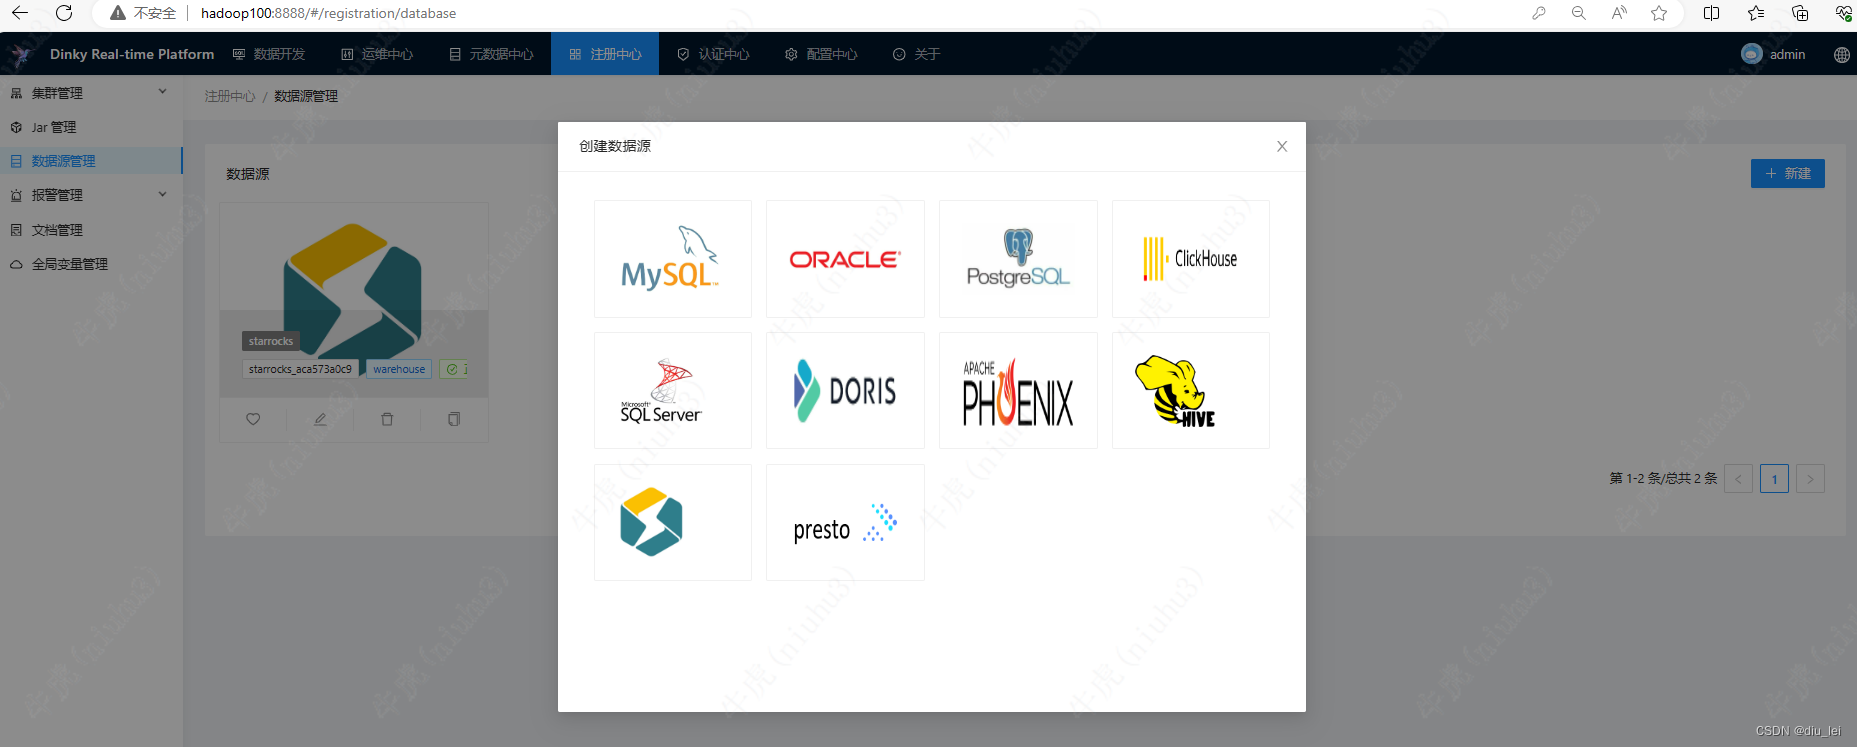Open the 数据开发 menu
The height and width of the screenshot is (747, 1857).
(x=268, y=54)
